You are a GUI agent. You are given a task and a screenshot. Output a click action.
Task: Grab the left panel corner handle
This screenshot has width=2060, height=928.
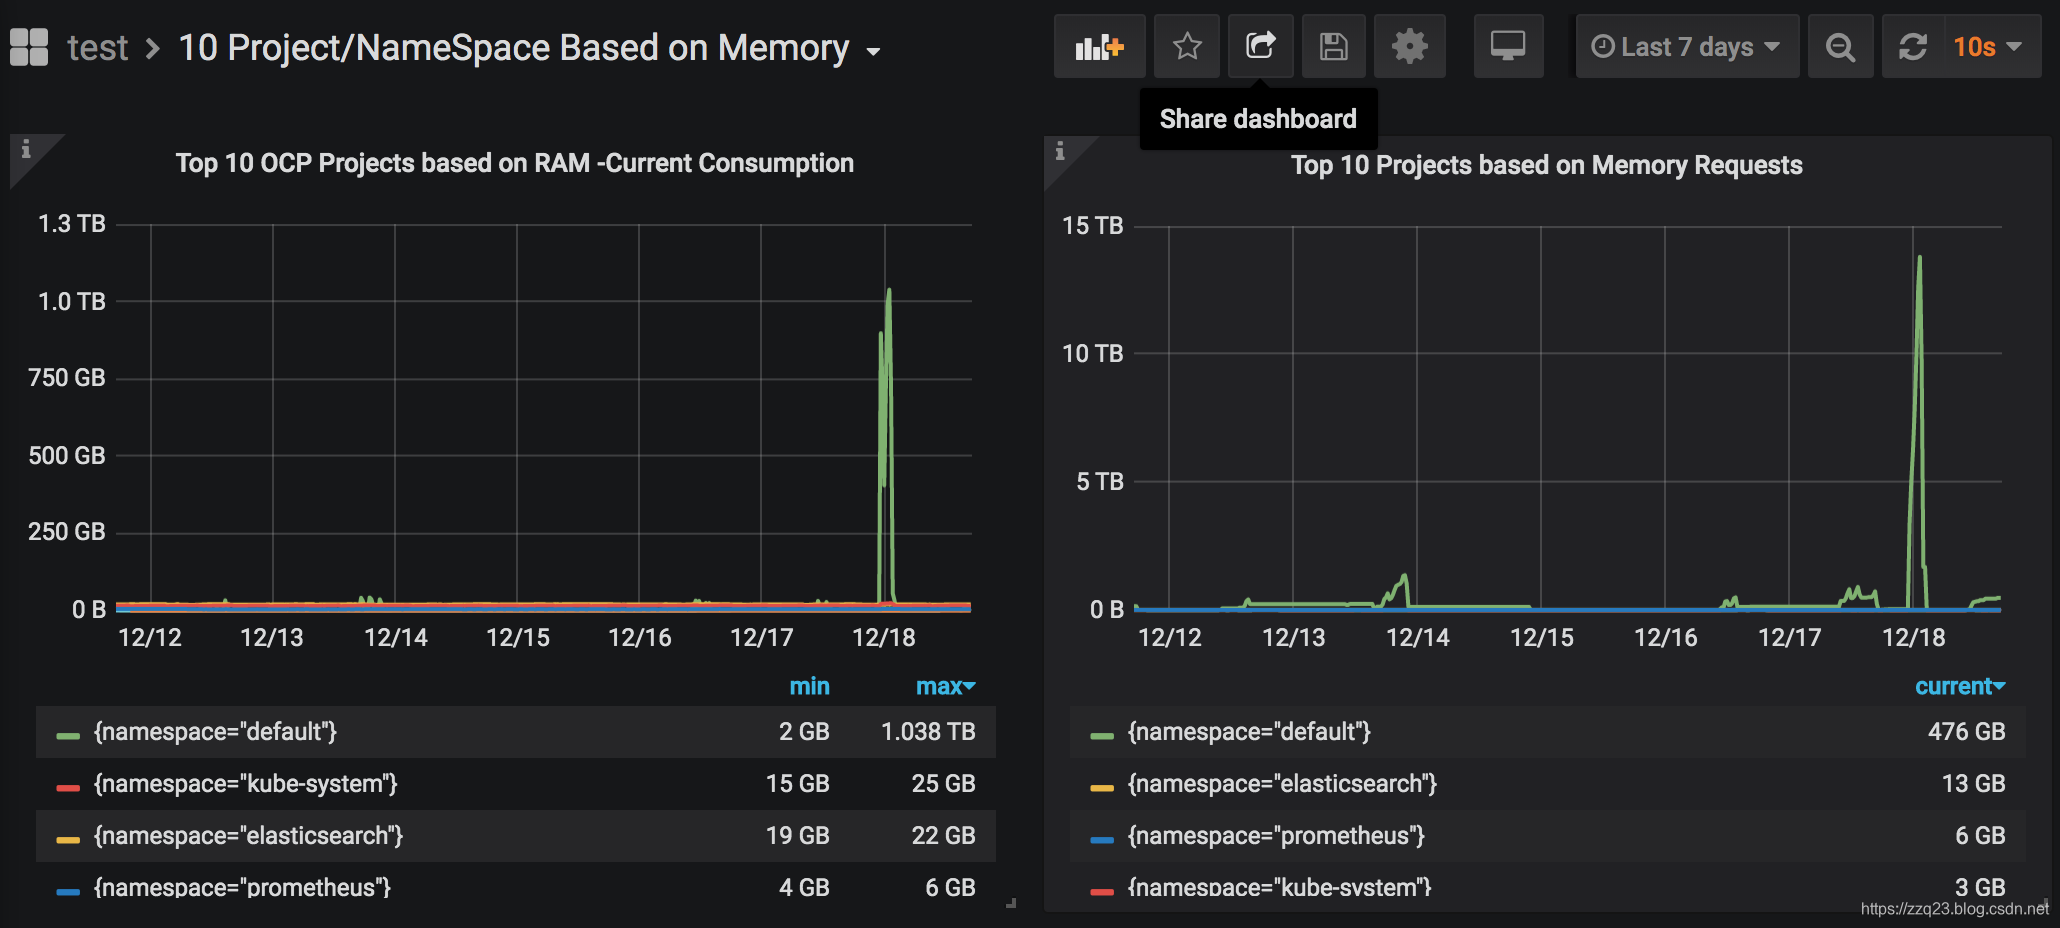[x=1011, y=903]
